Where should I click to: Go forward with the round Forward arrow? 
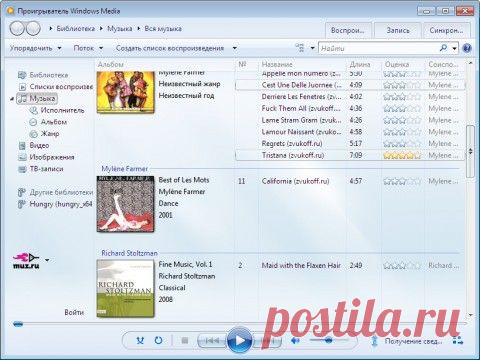pos(33,29)
